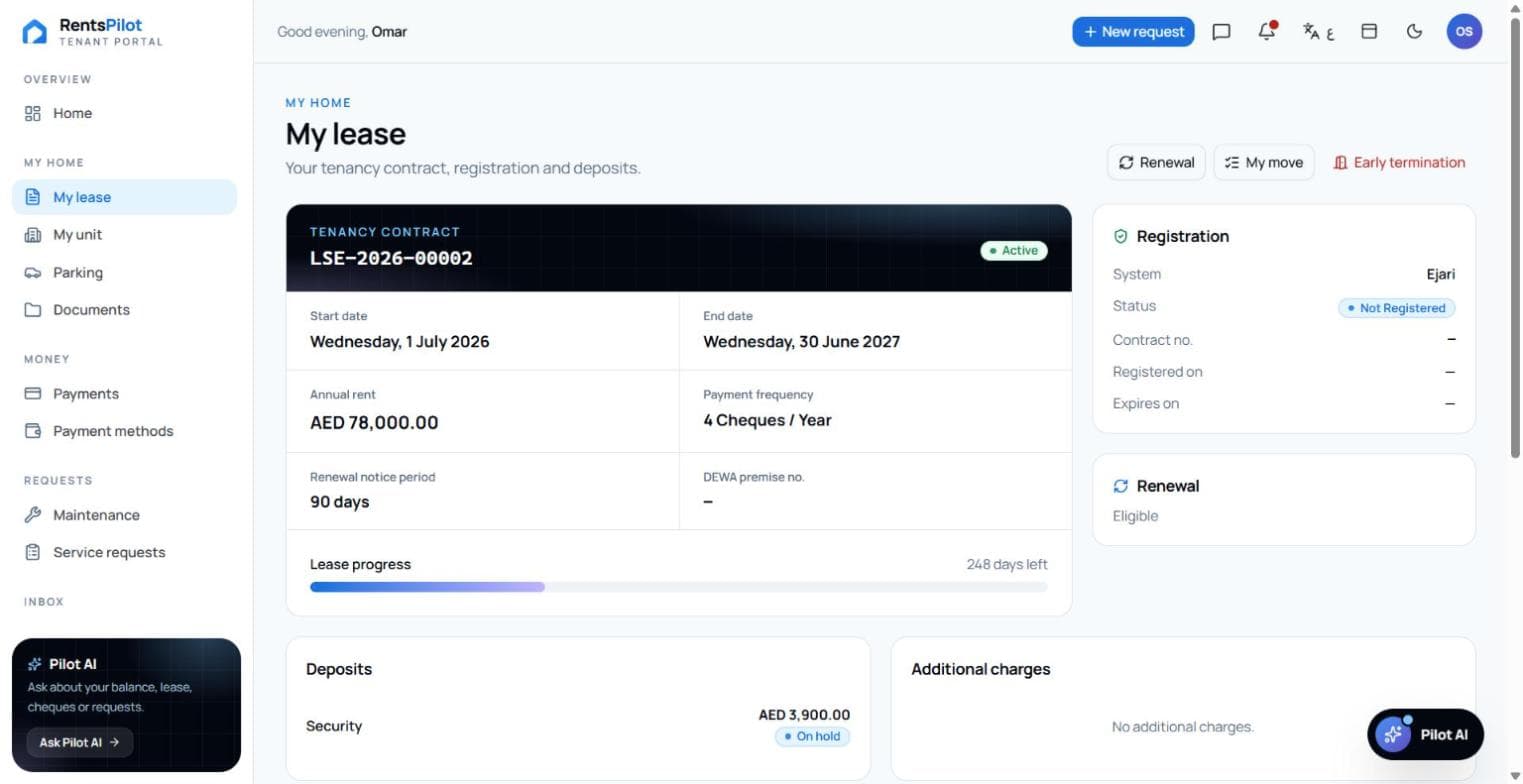This screenshot has width=1523, height=784.
Task: Open Maintenance requests
Action: [124, 515]
